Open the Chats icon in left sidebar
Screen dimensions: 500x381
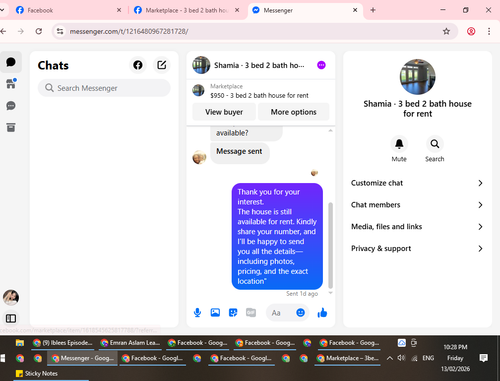[11, 62]
